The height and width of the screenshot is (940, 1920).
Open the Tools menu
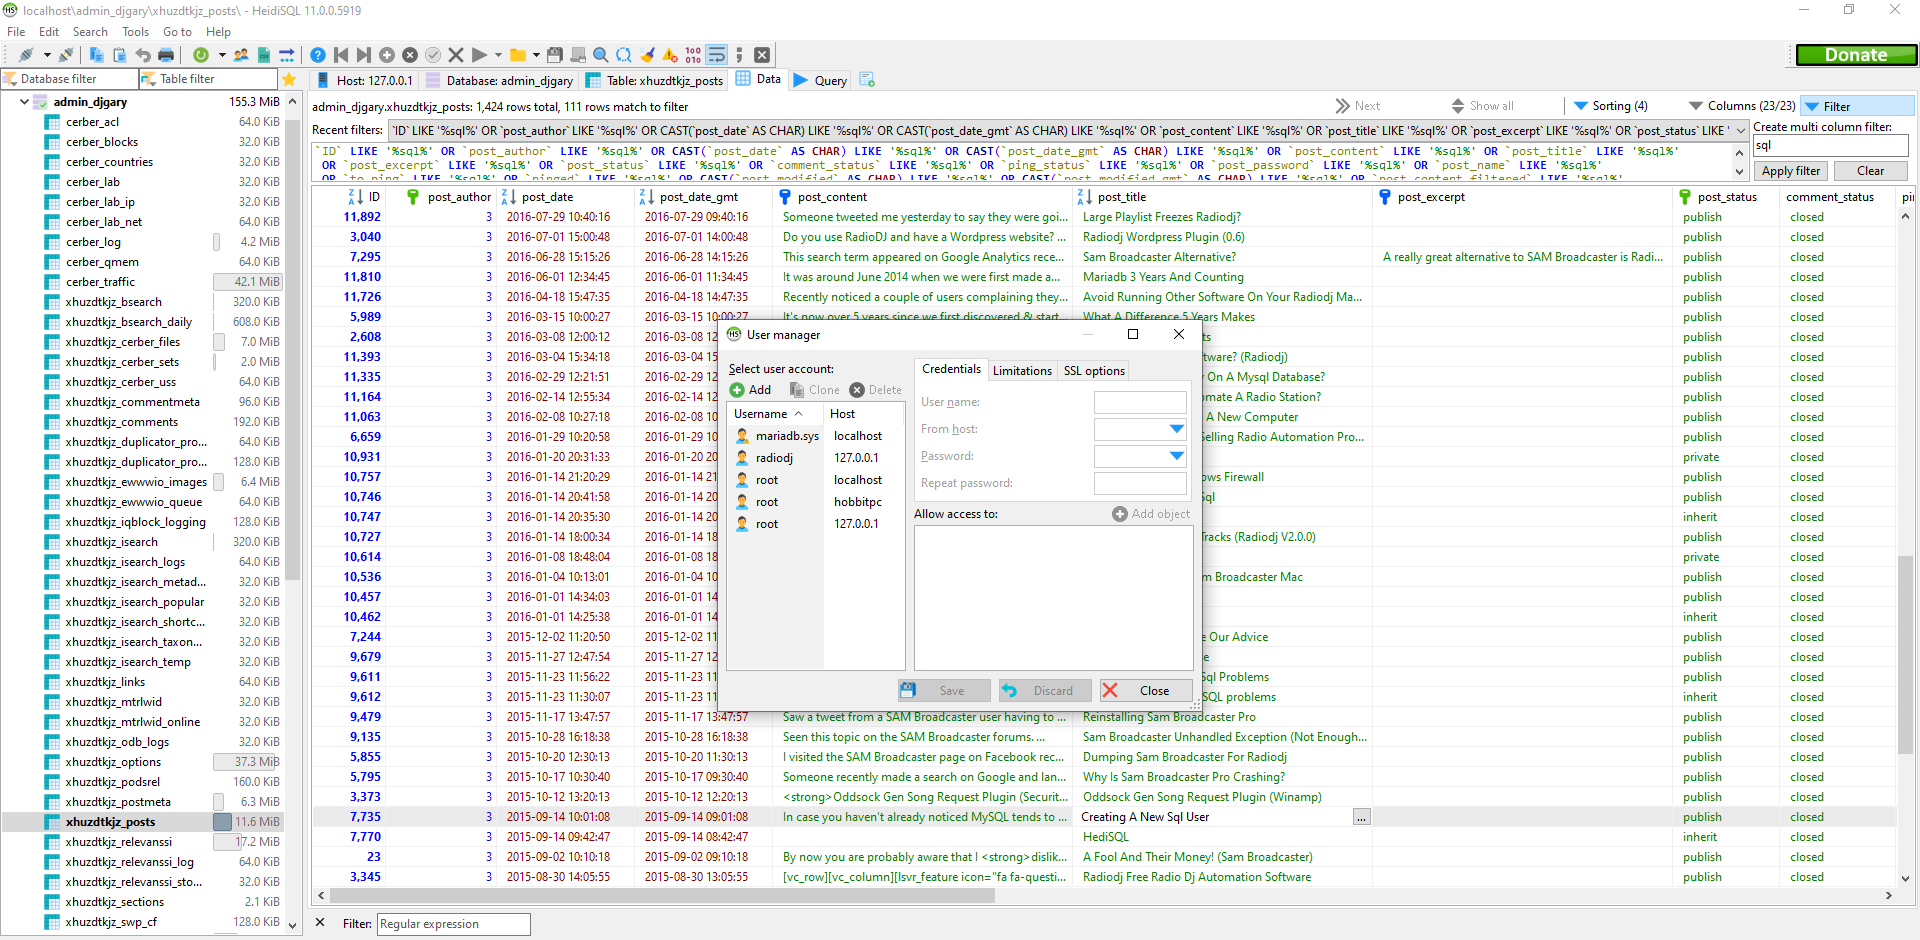(135, 32)
